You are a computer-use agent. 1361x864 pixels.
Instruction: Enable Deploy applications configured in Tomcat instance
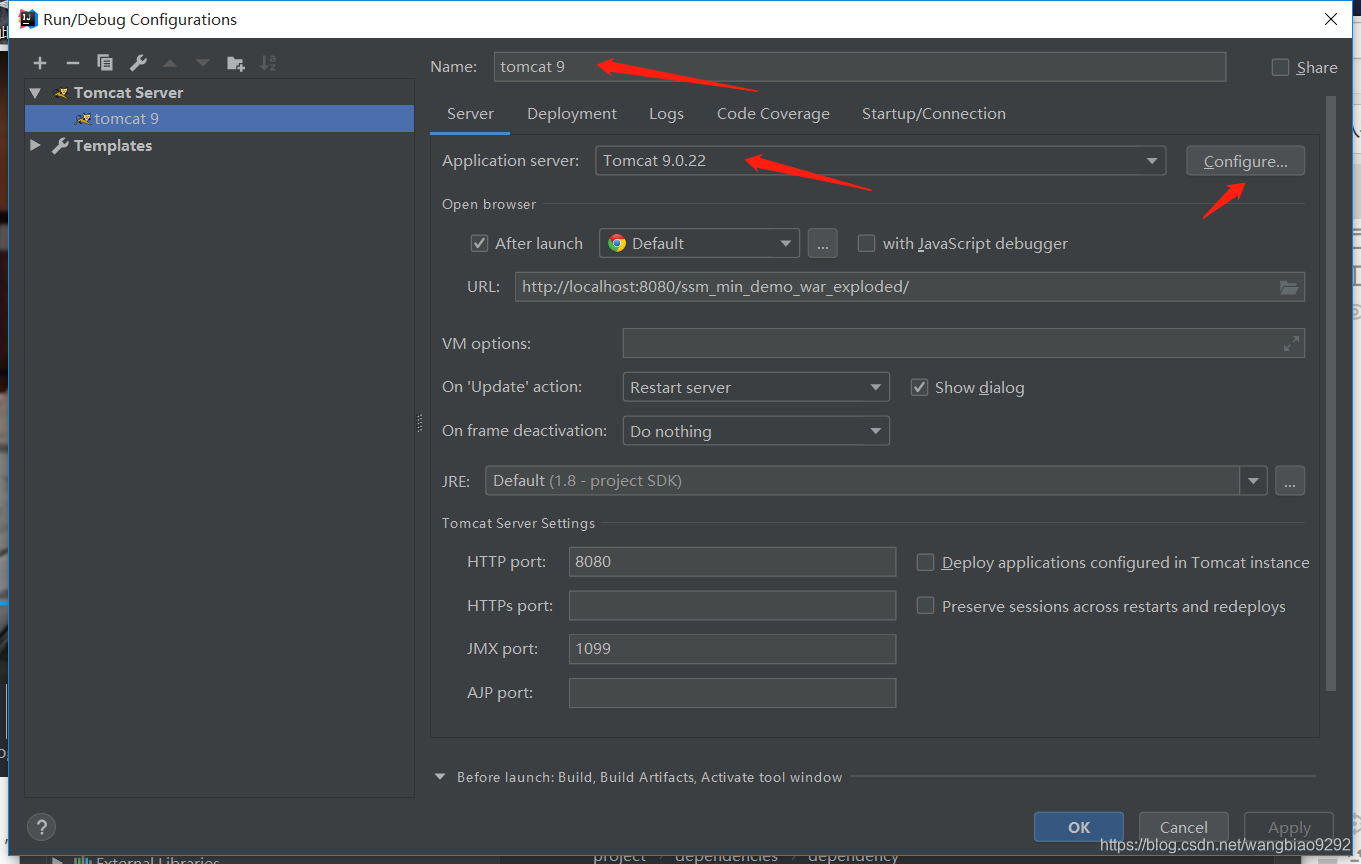[x=925, y=562]
